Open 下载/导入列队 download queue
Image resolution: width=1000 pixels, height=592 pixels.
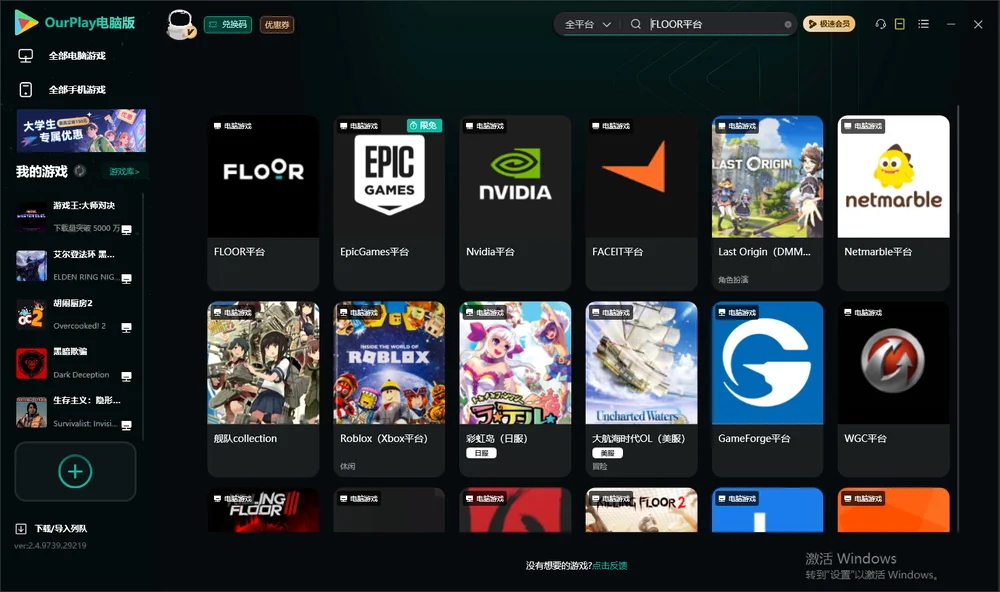[52, 529]
